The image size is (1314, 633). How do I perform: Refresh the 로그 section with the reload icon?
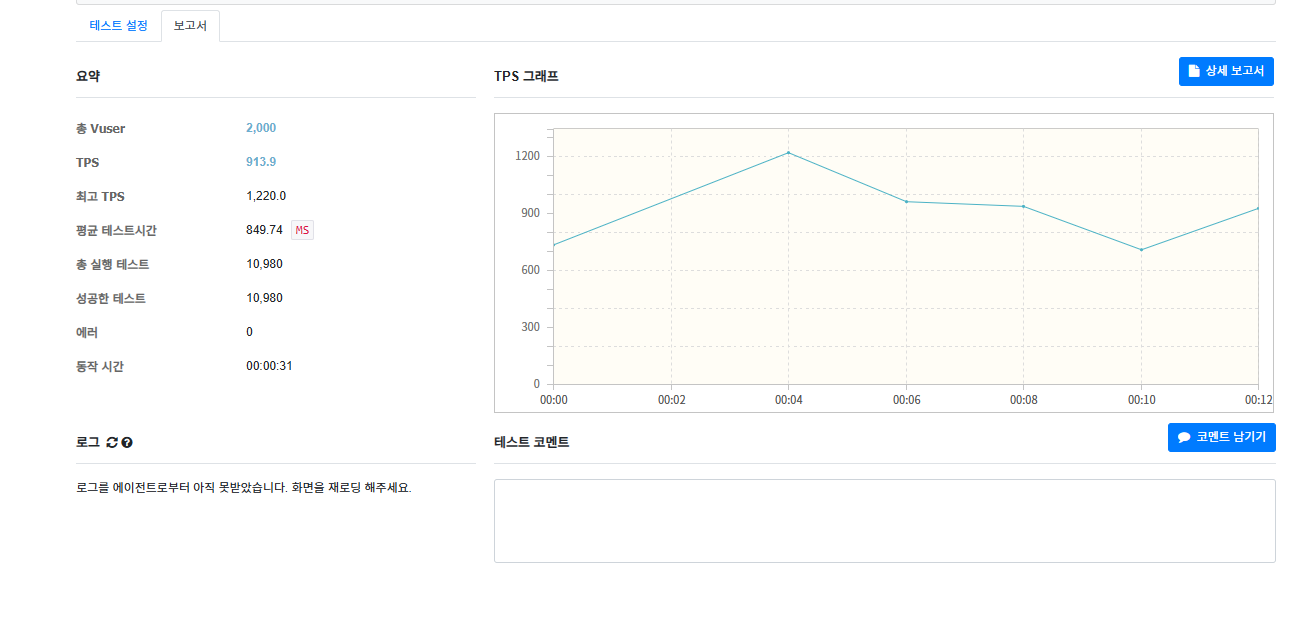(x=112, y=442)
